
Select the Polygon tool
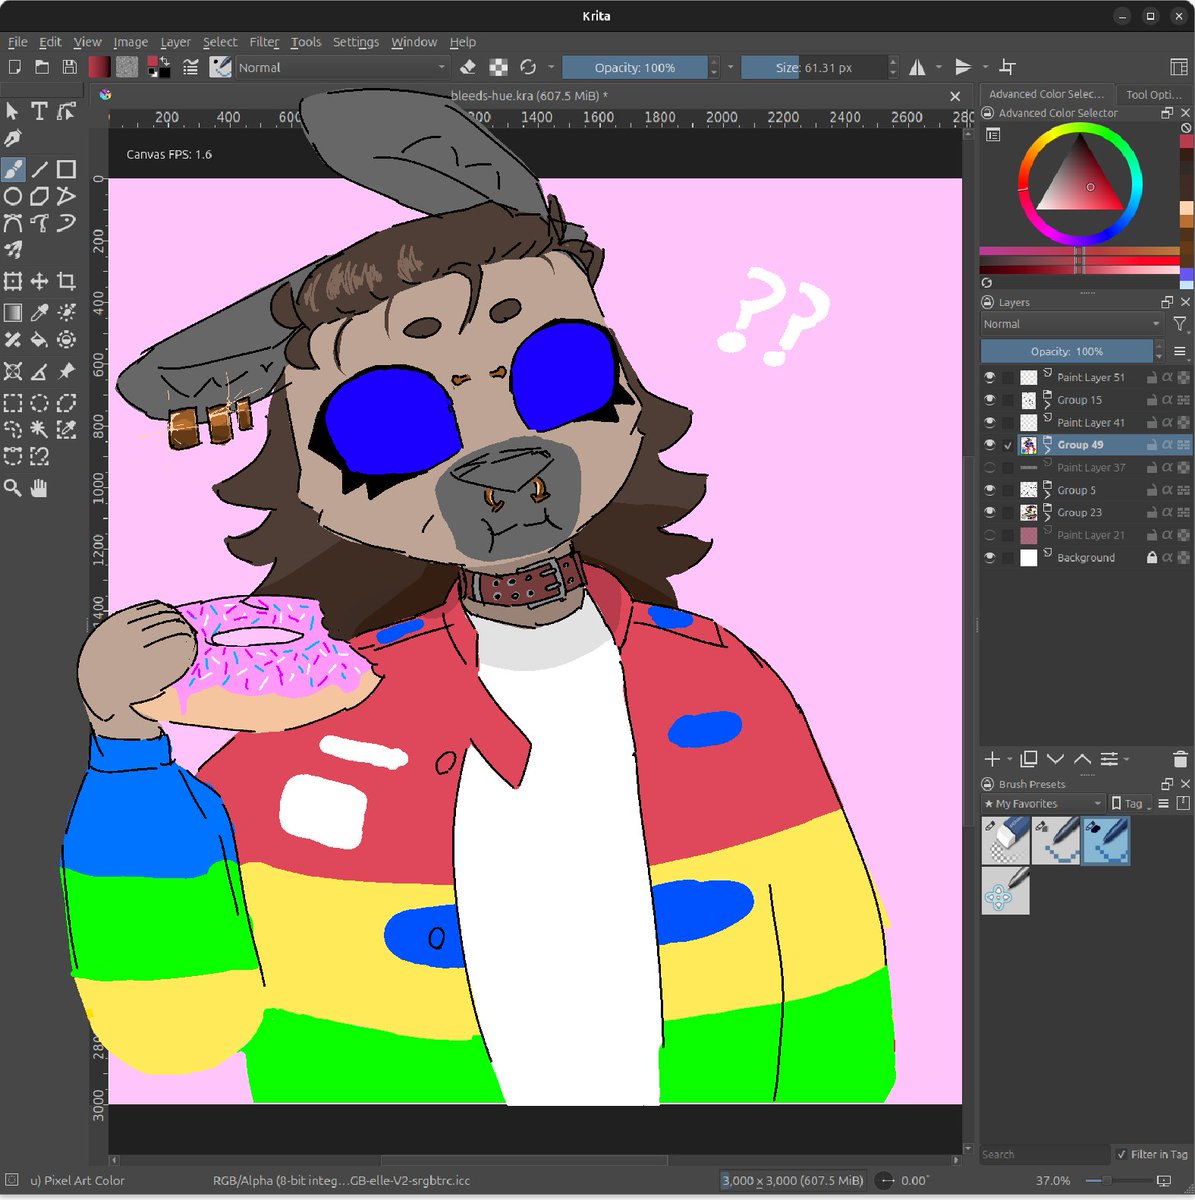pyautogui.click(x=39, y=196)
